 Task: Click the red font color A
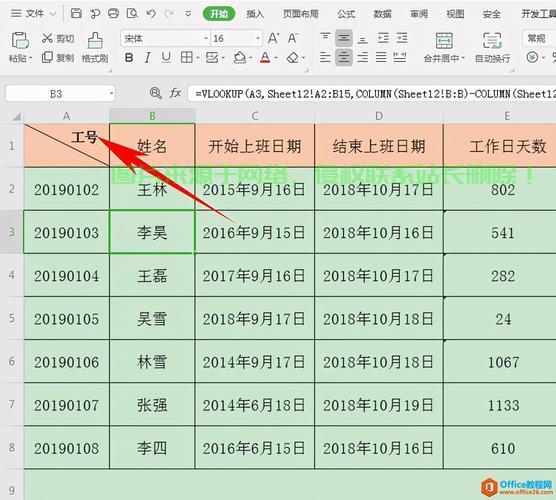pos(265,57)
